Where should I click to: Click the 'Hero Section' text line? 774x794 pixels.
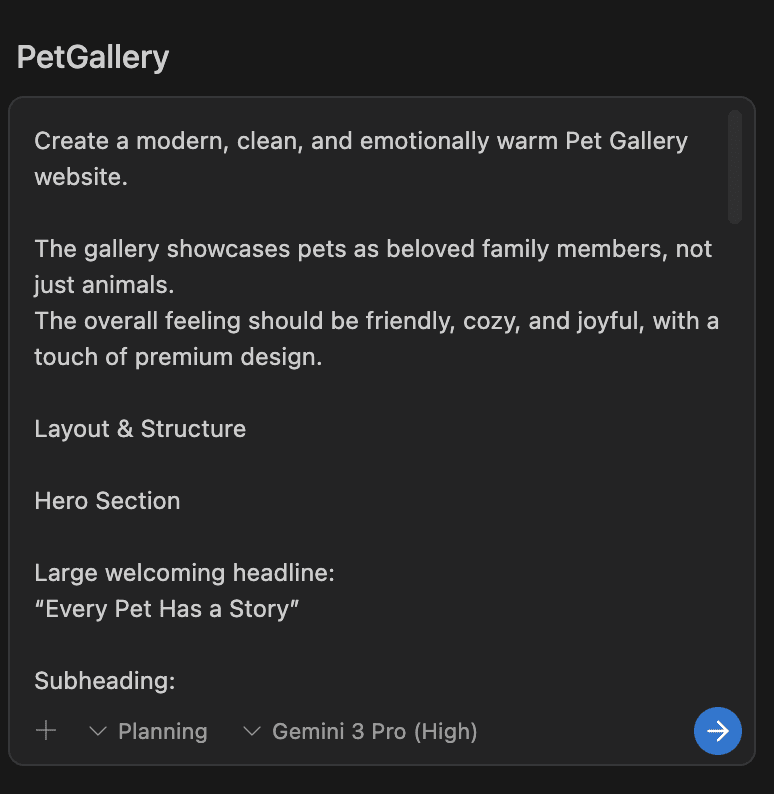point(107,501)
